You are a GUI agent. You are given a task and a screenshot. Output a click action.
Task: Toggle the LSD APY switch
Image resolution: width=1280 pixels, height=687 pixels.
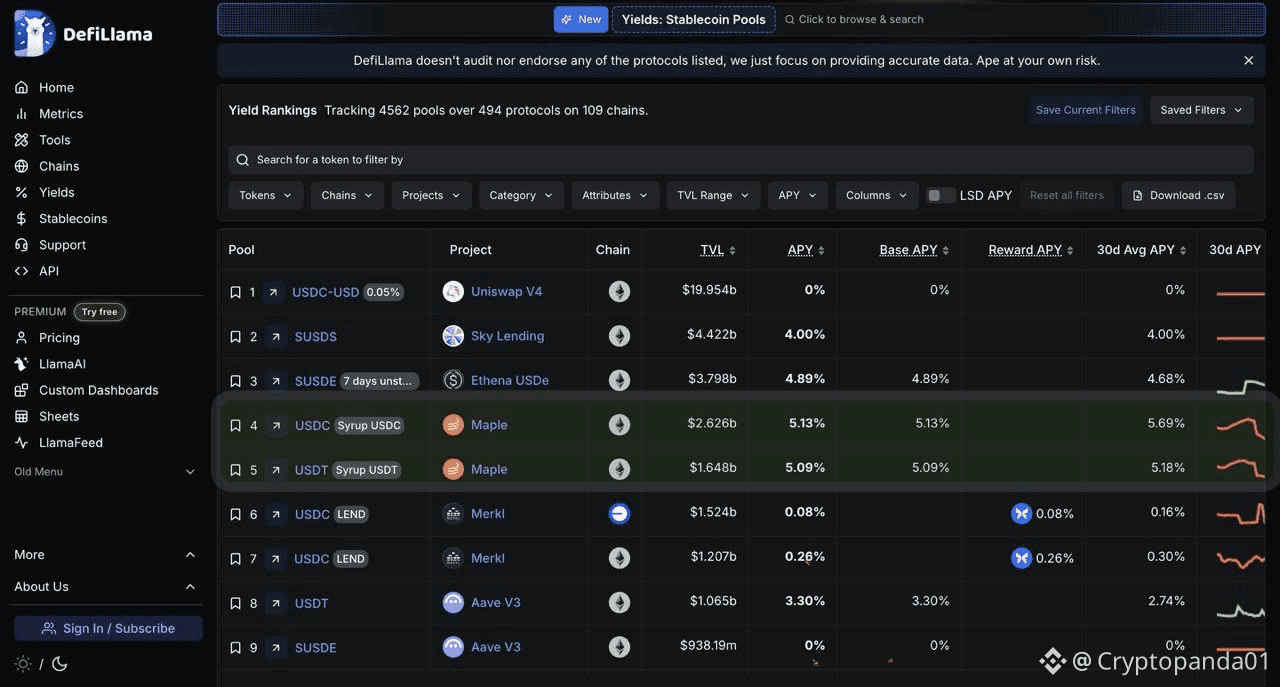(940, 195)
